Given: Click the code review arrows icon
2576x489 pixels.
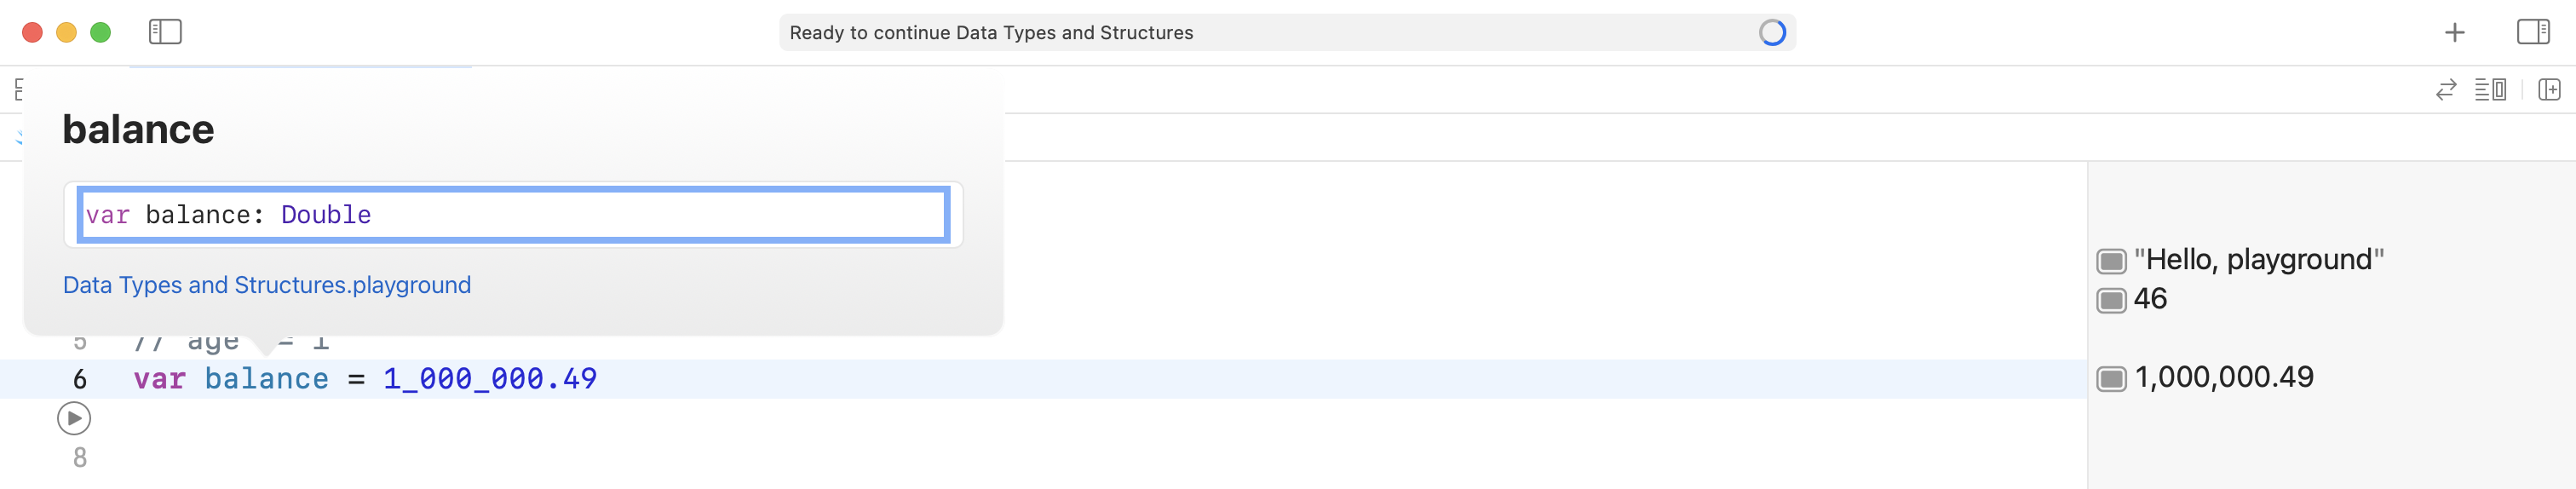Looking at the screenshot, I should tap(2445, 90).
